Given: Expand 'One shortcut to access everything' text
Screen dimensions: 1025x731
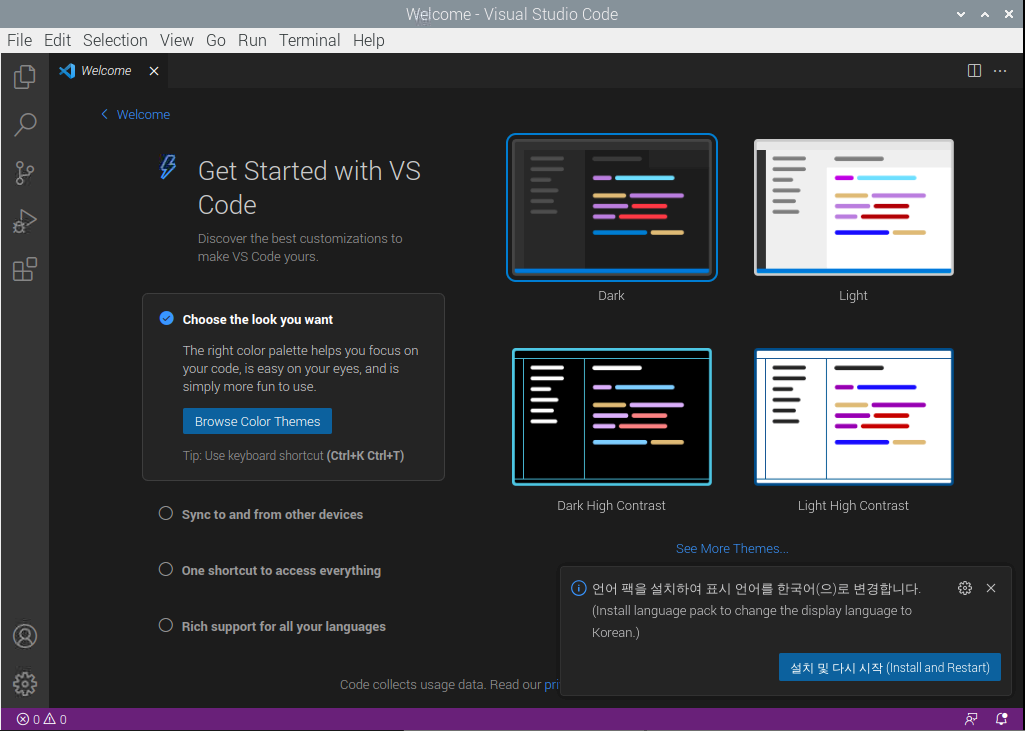Looking at the screenshot, I should click(281, 570).
